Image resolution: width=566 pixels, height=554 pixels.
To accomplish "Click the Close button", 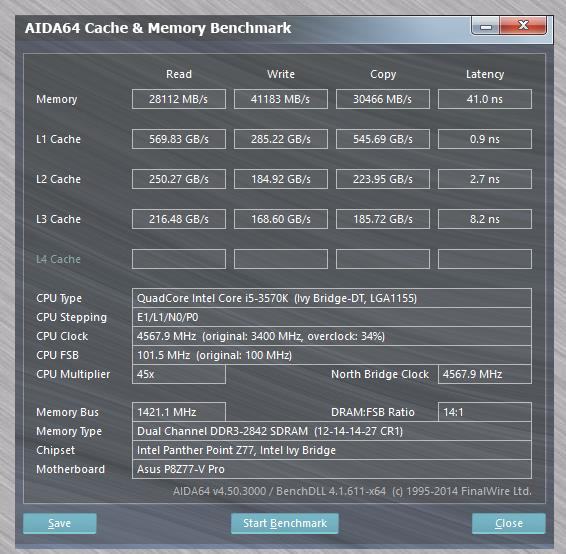I will coord(509,523).
